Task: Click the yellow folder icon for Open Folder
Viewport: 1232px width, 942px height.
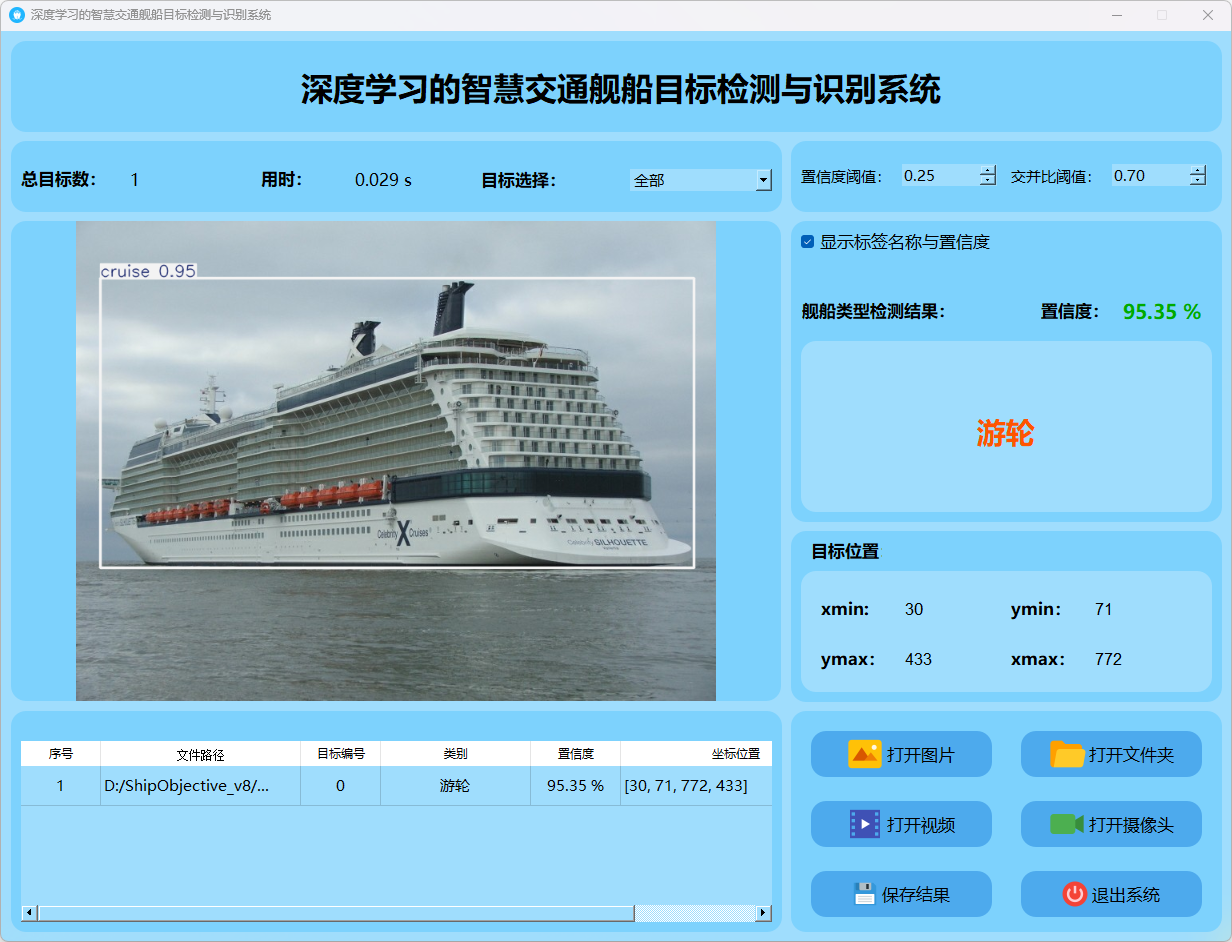Action: 1067,754
